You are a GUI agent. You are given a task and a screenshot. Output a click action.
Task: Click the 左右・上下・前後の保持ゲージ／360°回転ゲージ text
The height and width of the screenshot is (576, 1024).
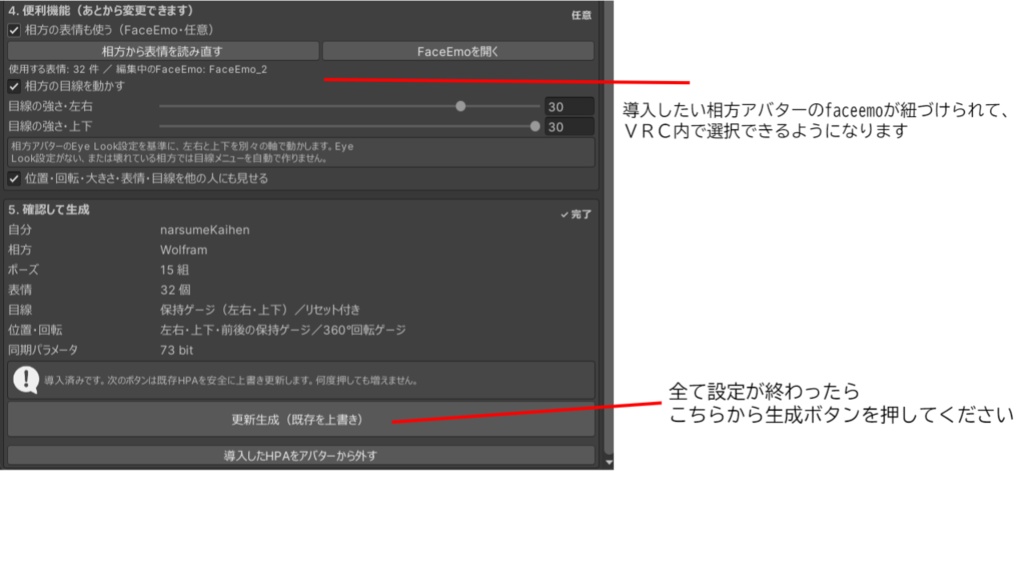[x=283, y=330]
